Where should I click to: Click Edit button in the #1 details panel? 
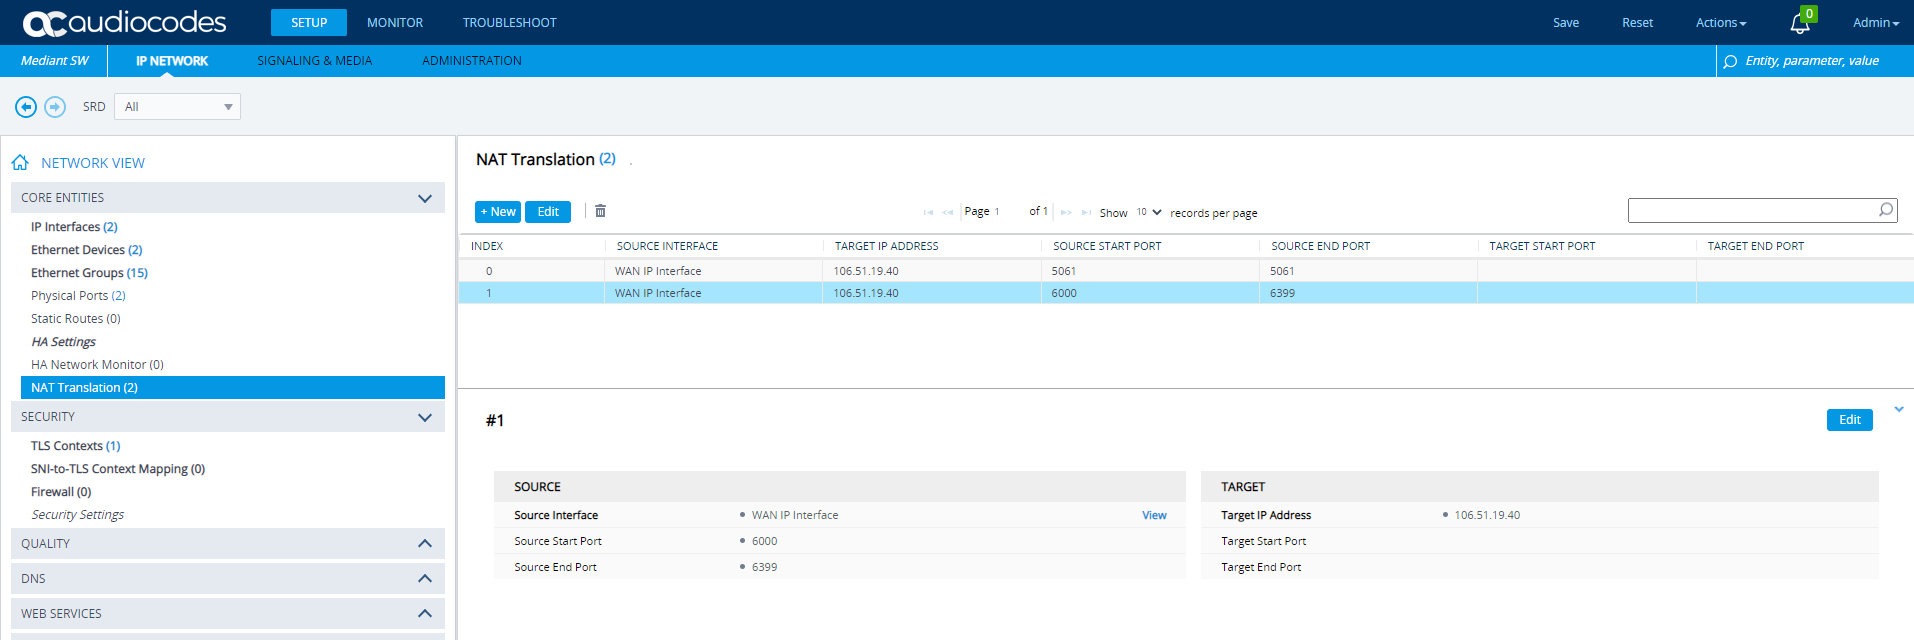pos(1850,420)
